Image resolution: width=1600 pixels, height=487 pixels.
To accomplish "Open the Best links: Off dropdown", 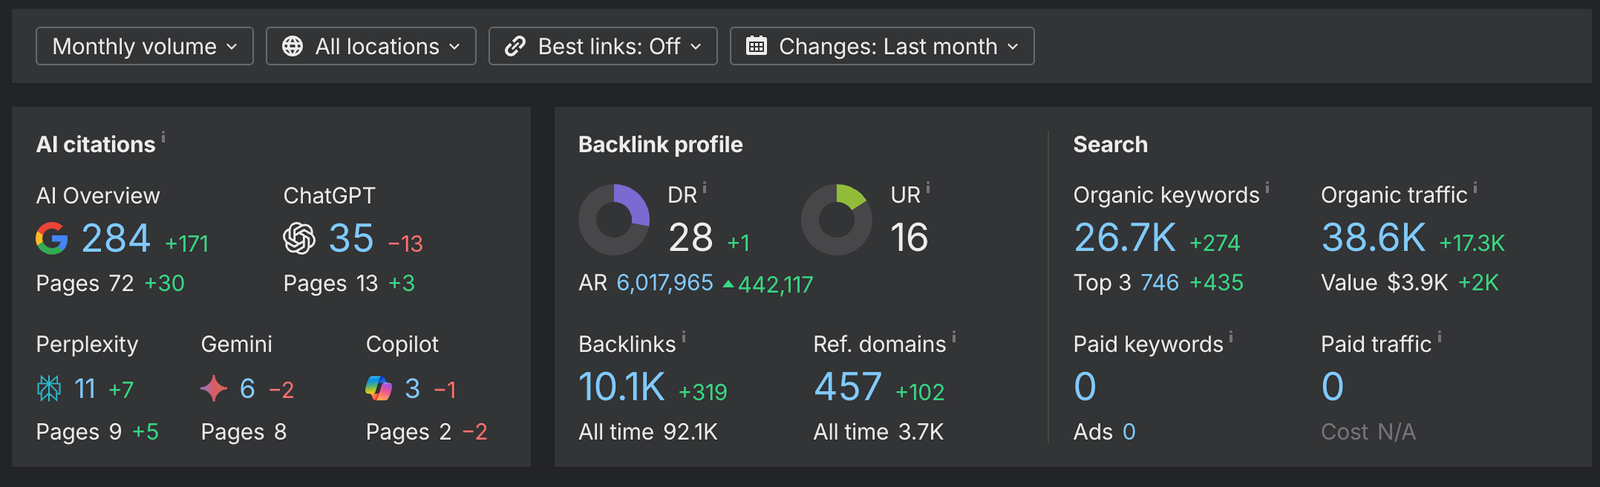I will (603, 46).
